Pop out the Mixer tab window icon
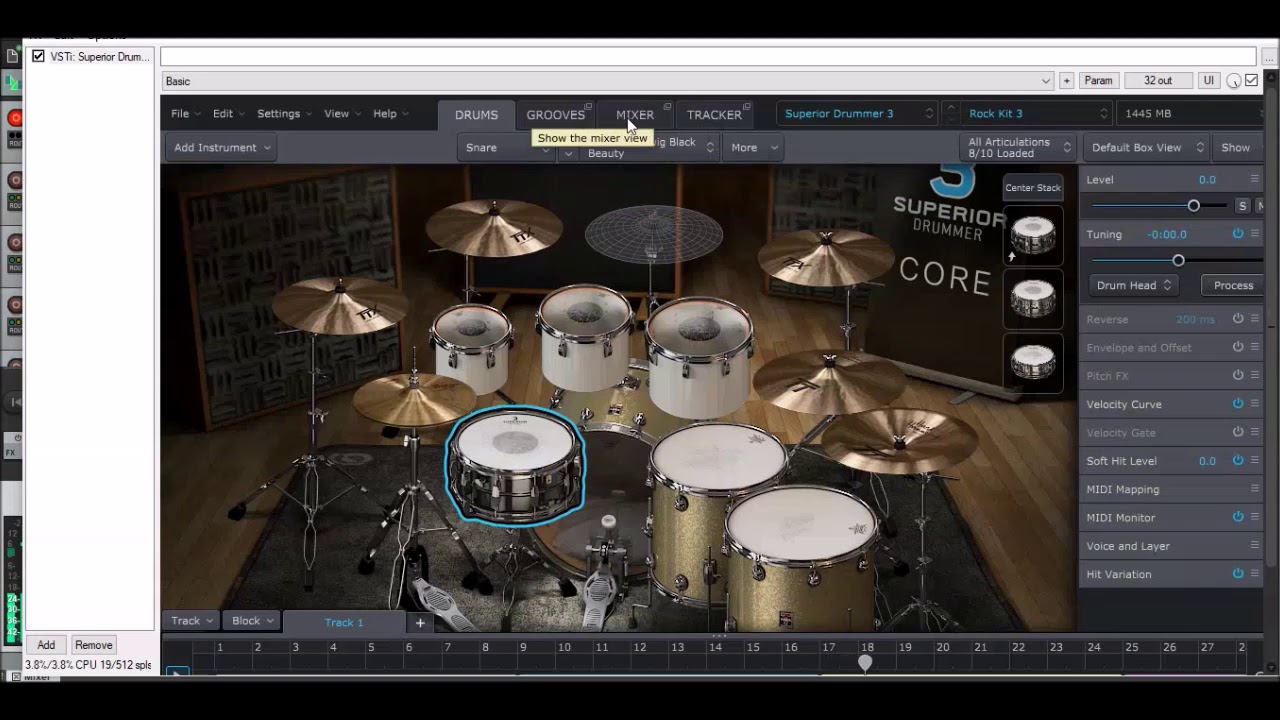 667,107
